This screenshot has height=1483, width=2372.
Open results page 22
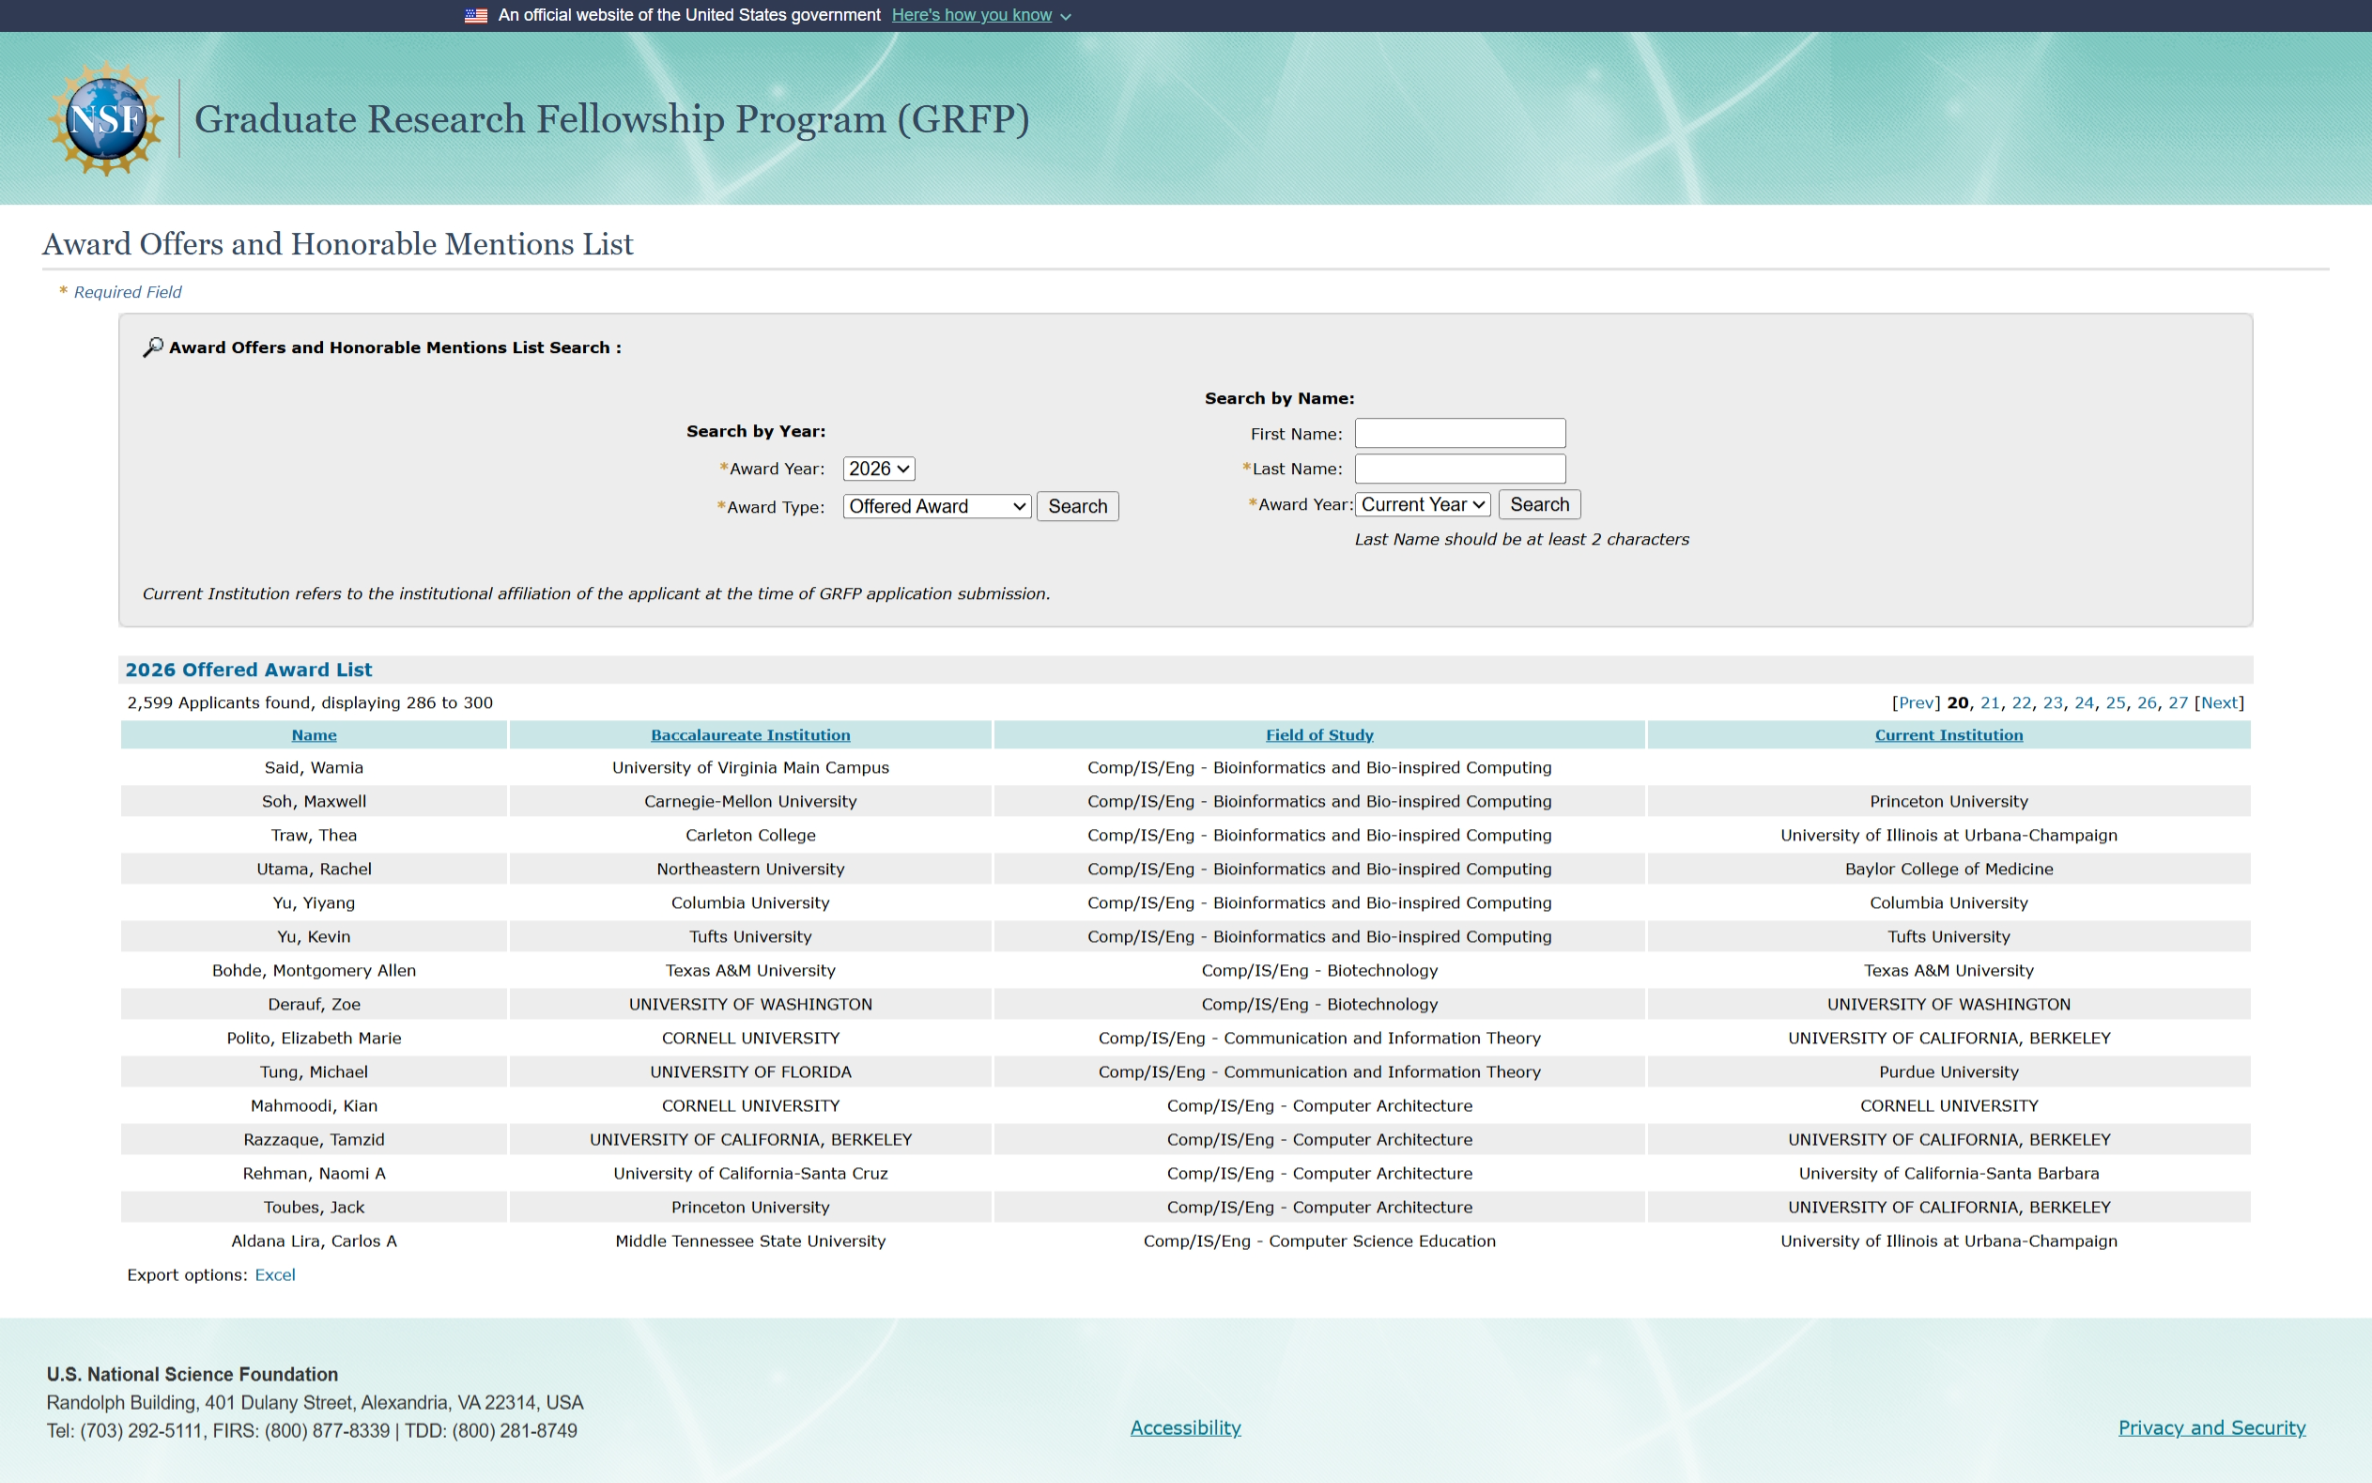[x=2021, y=703]
